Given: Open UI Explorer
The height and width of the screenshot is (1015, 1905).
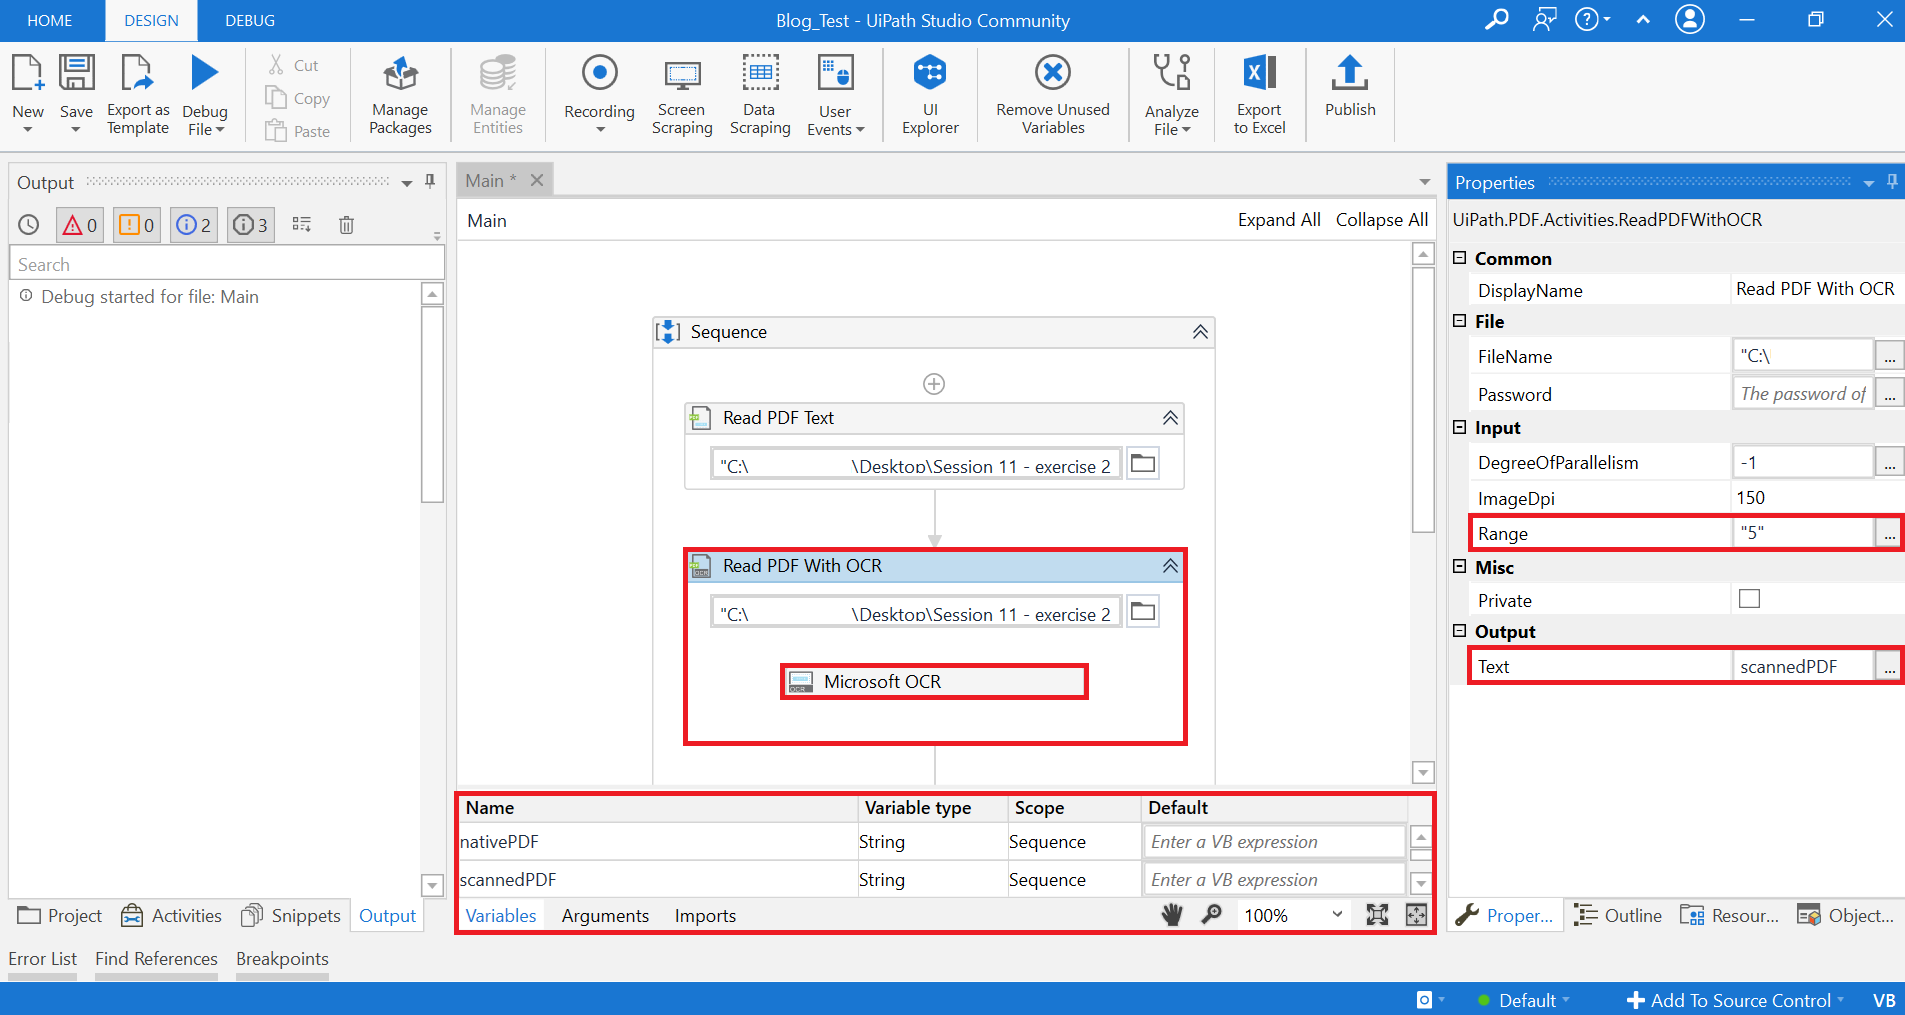Looking at the screenshot, I should click(x=930, y=95).
